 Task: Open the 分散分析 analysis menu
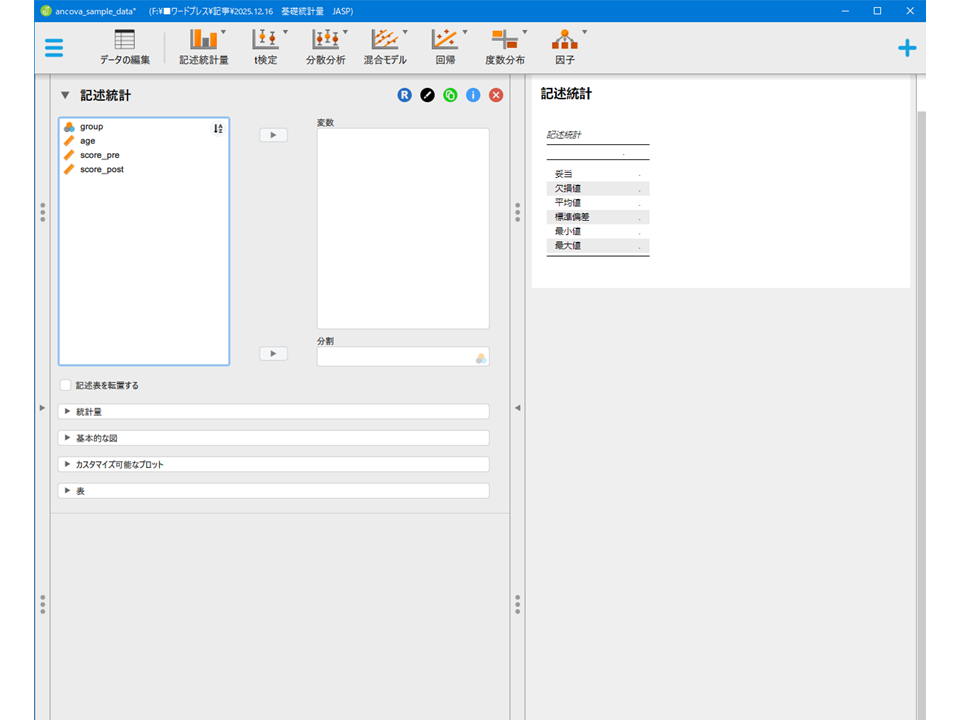click(325, 47)
